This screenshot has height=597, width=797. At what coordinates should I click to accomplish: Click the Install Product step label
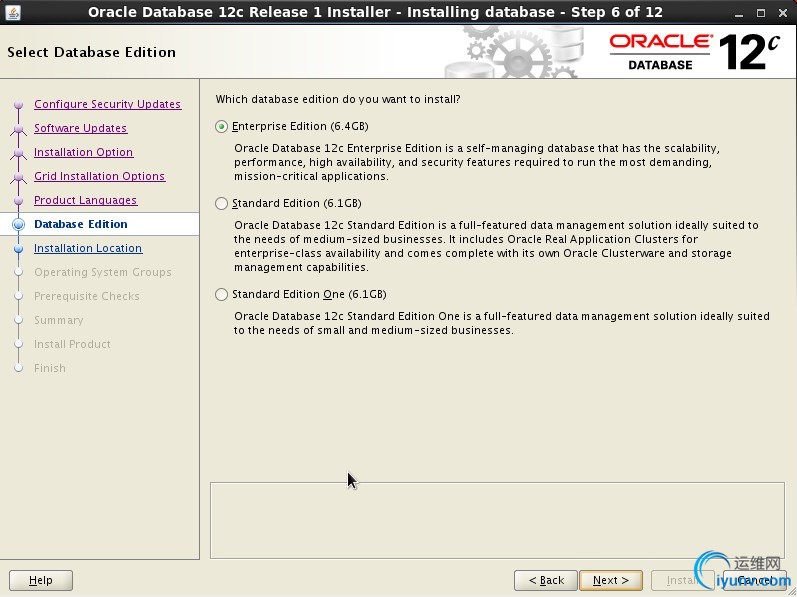click(72, 344)
